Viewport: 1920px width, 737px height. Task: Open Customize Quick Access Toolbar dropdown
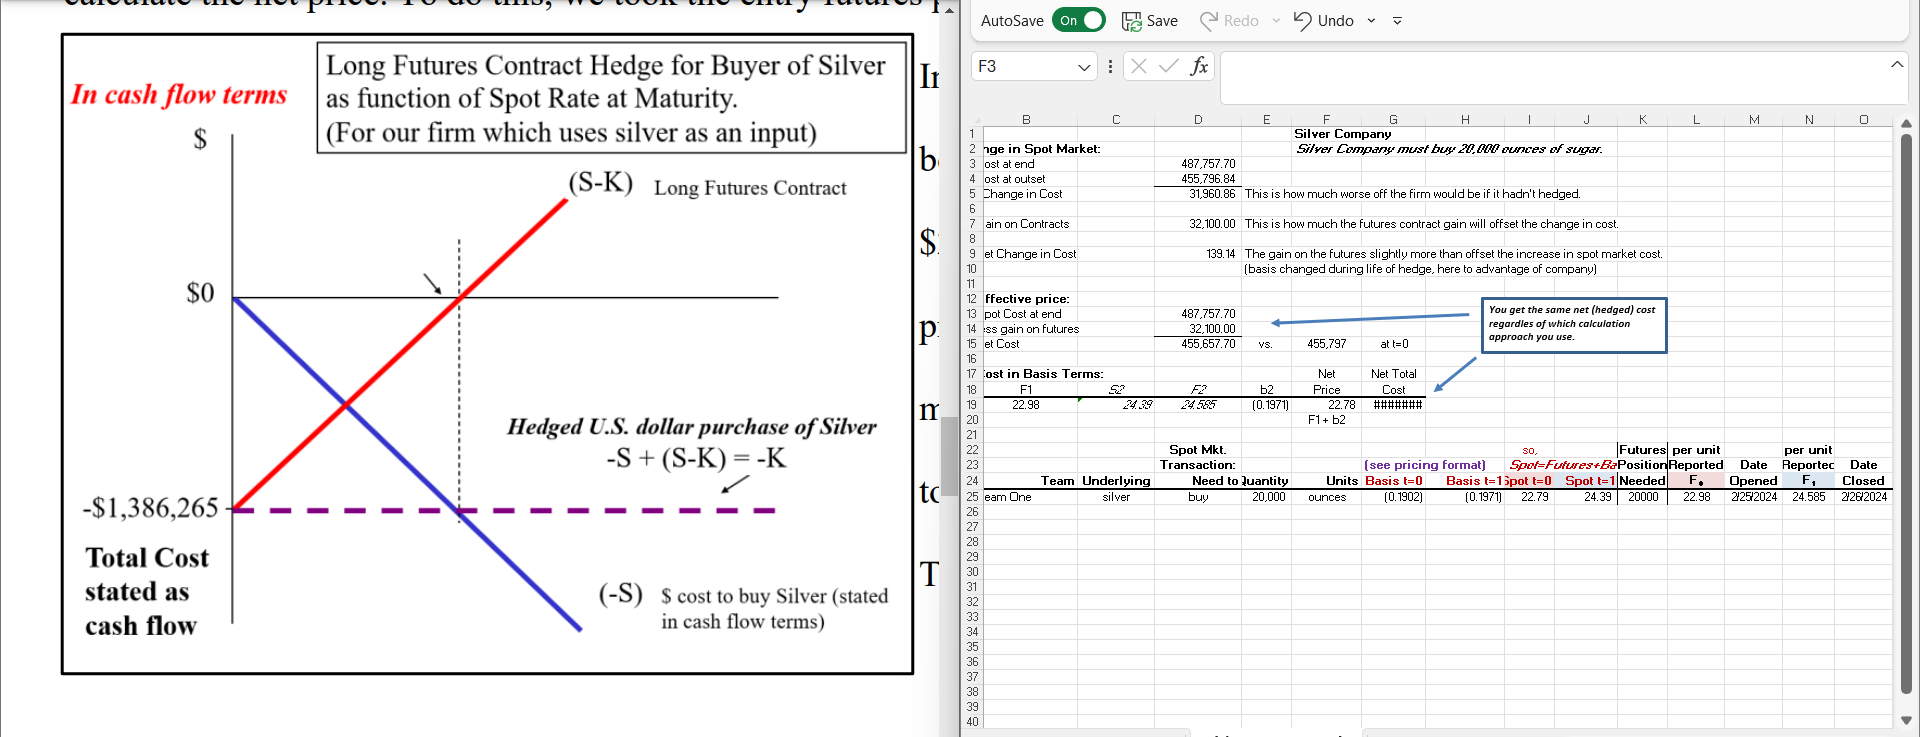[1397, 20]
